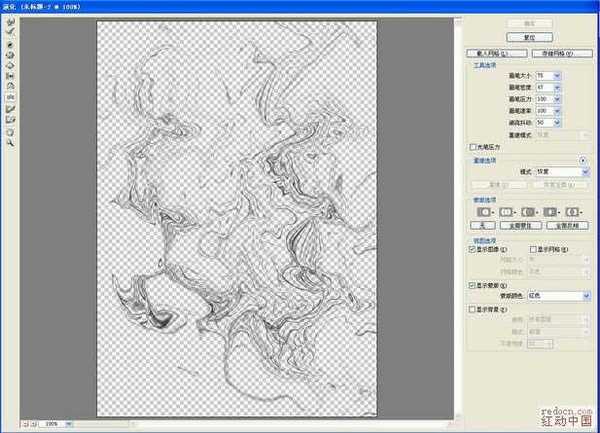Select the Hand tool in Liquify toolbar

point(10,131)
